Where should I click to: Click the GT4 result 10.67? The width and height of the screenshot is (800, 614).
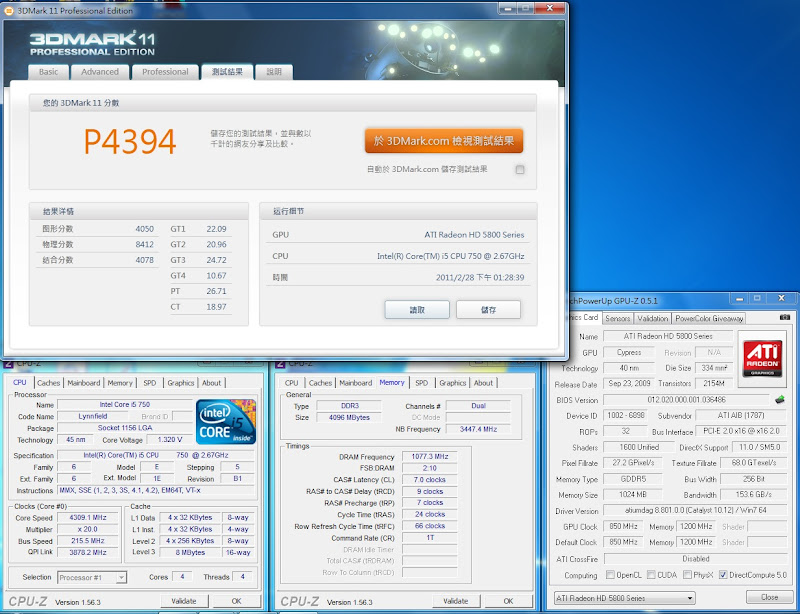216,276
